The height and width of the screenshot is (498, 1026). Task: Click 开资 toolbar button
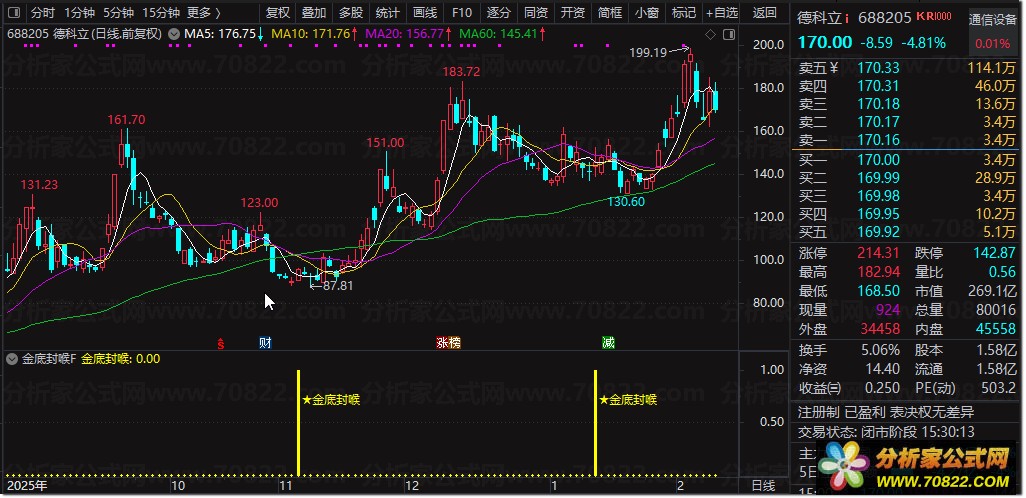573,12
